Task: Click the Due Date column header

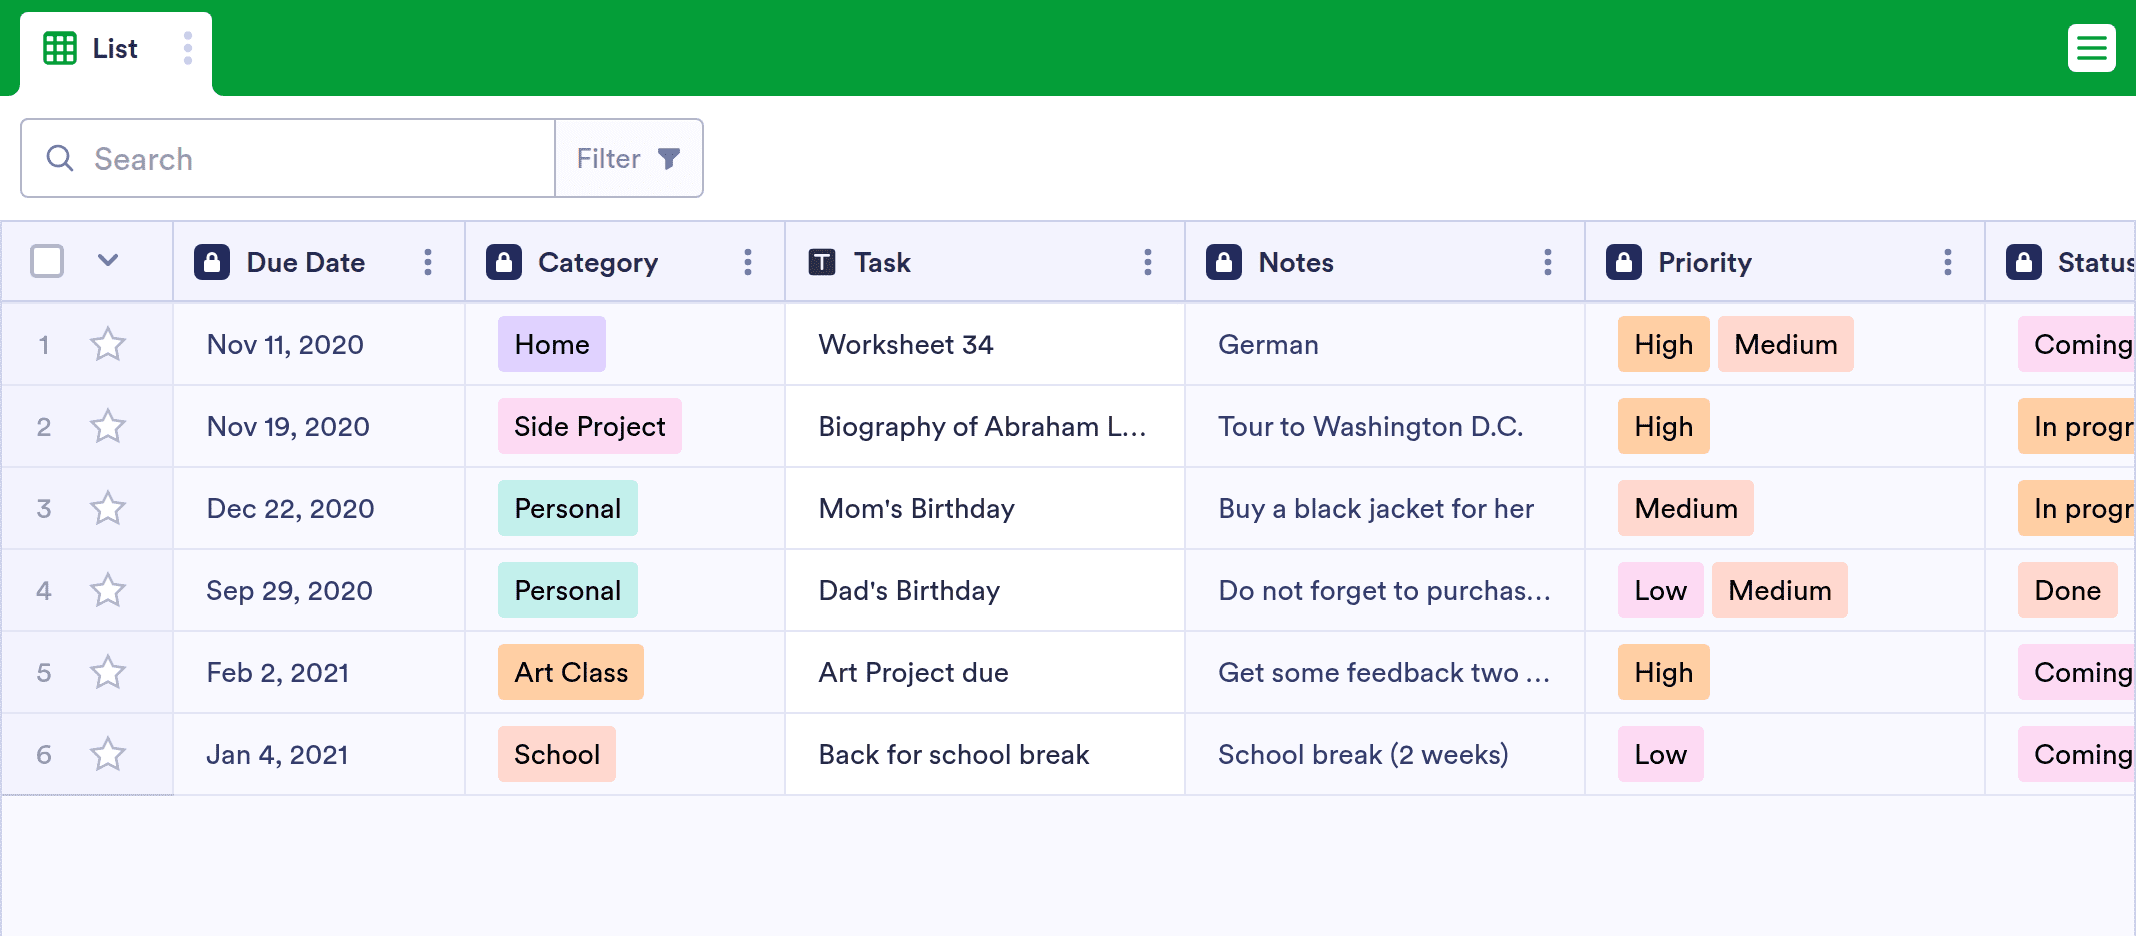Action: [306, 262]
